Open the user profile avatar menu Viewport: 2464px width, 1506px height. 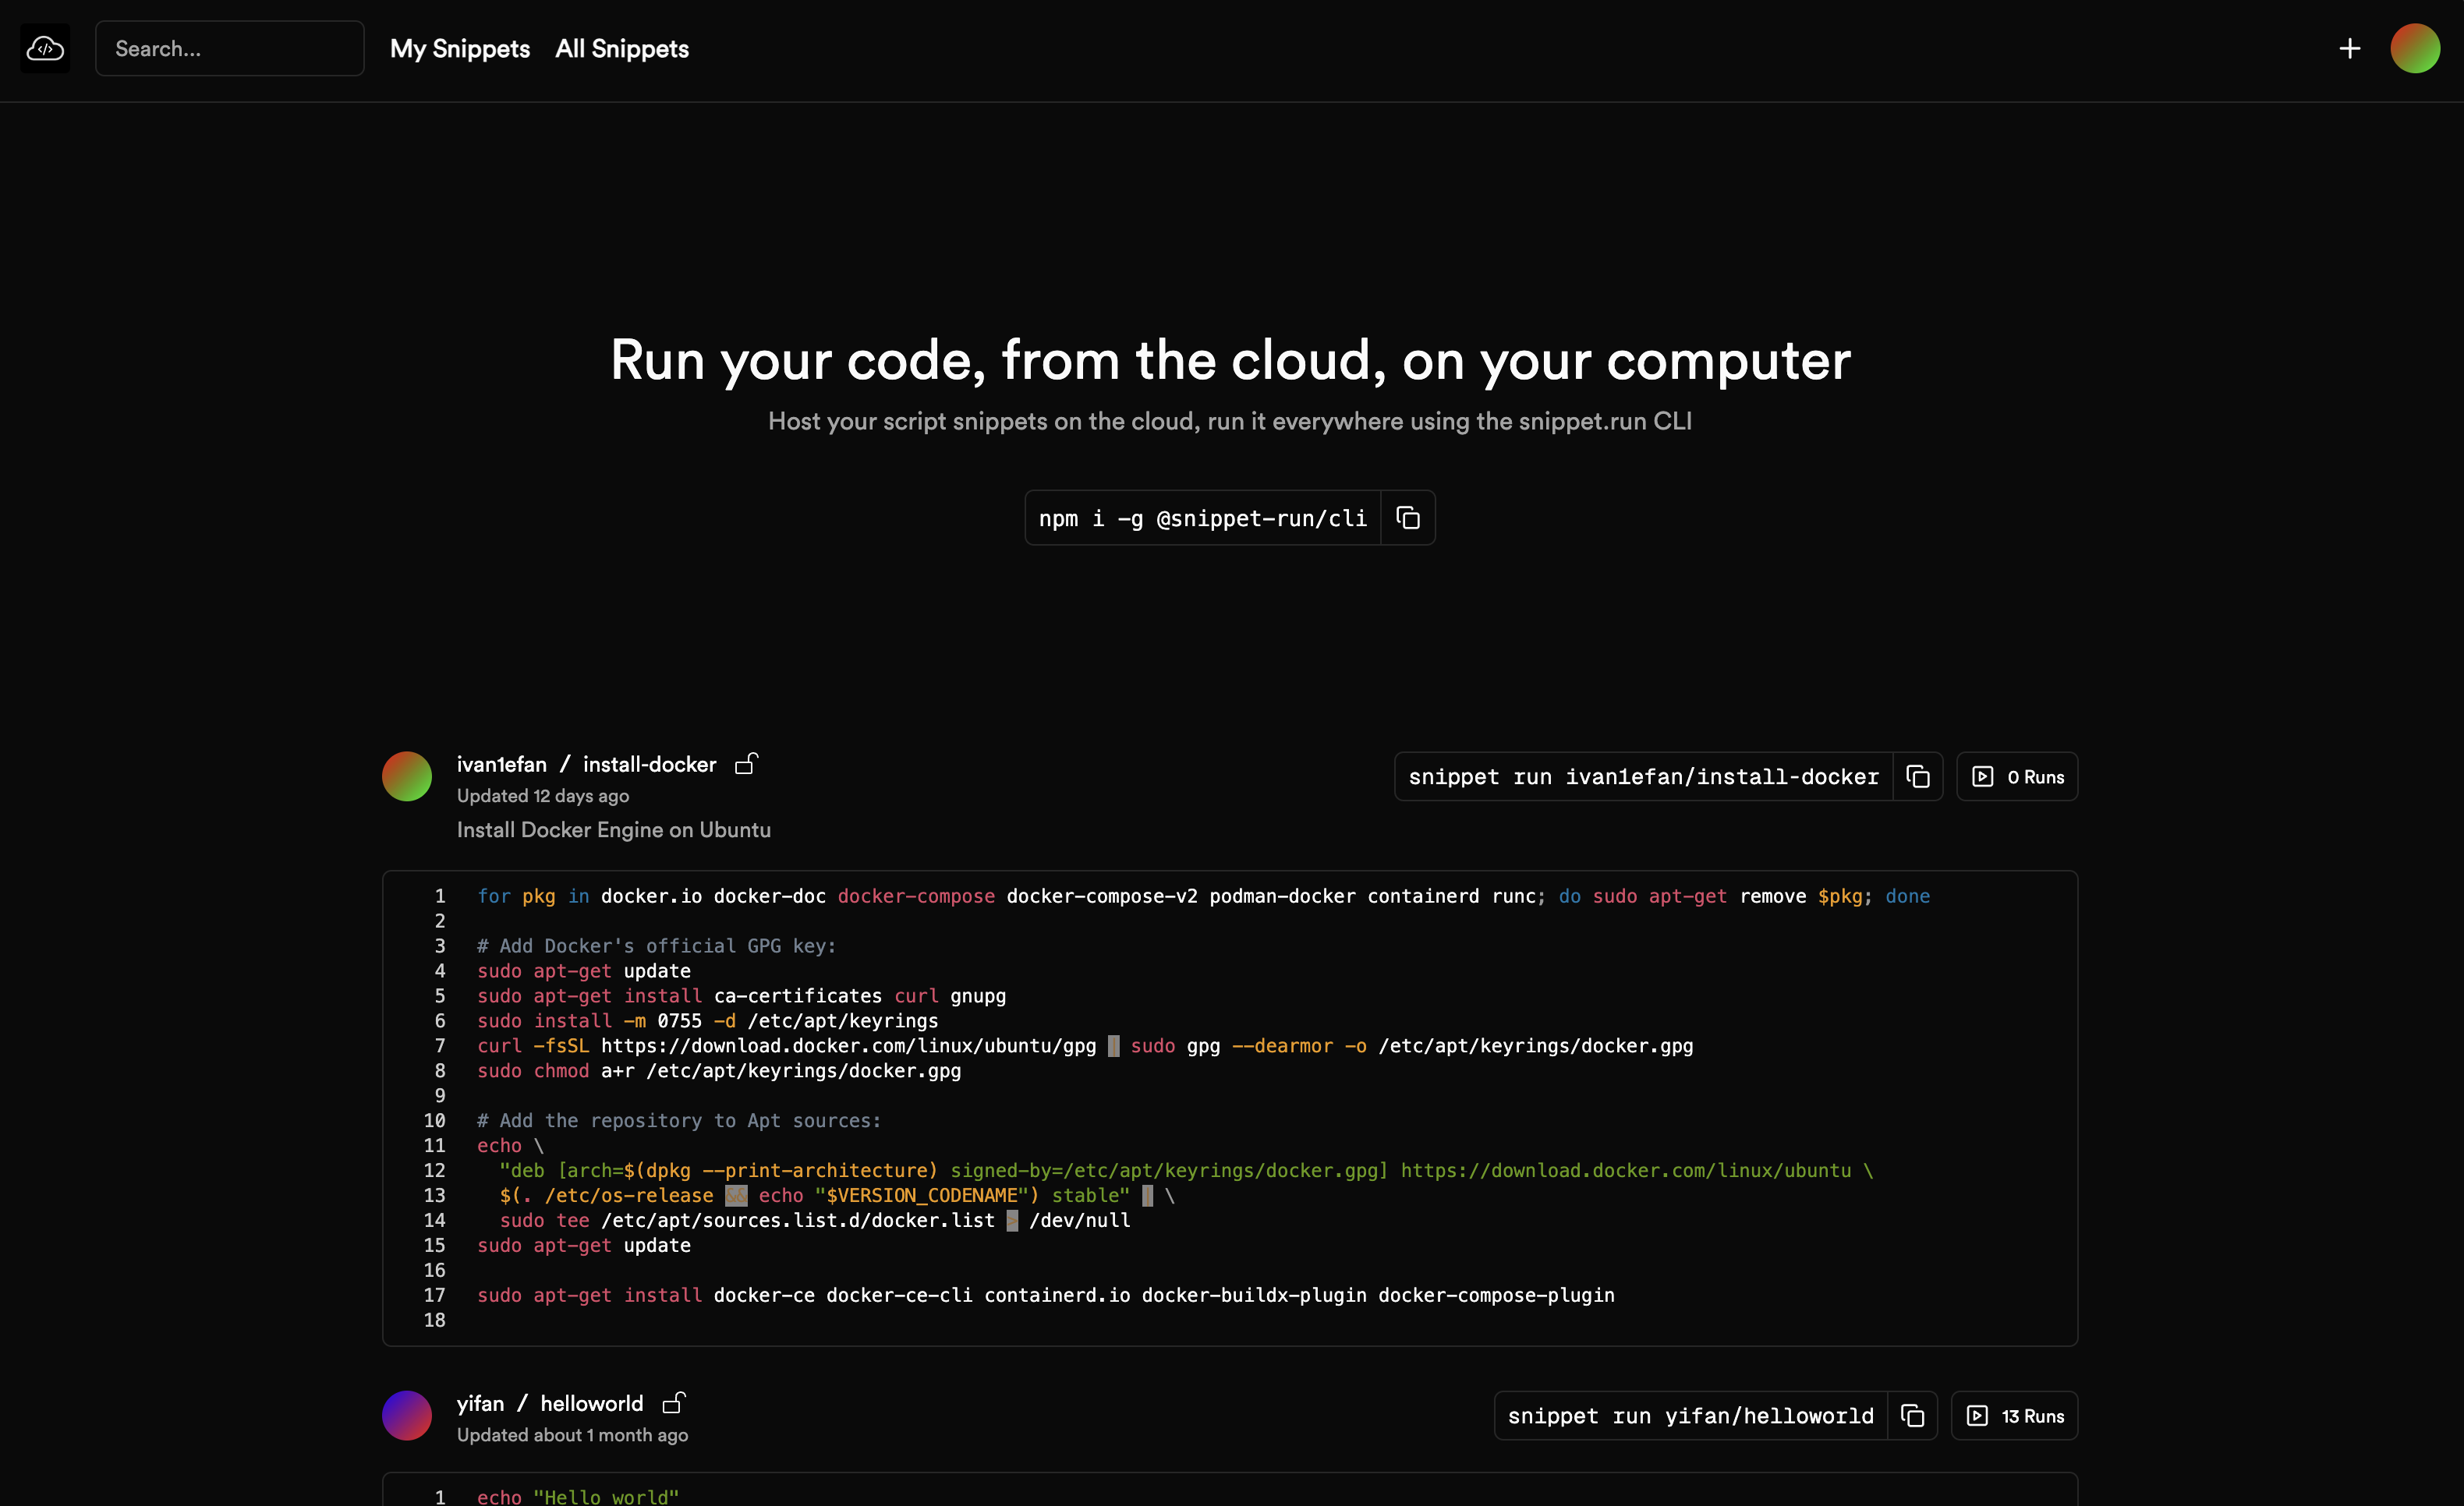[x=2414, y=48]
